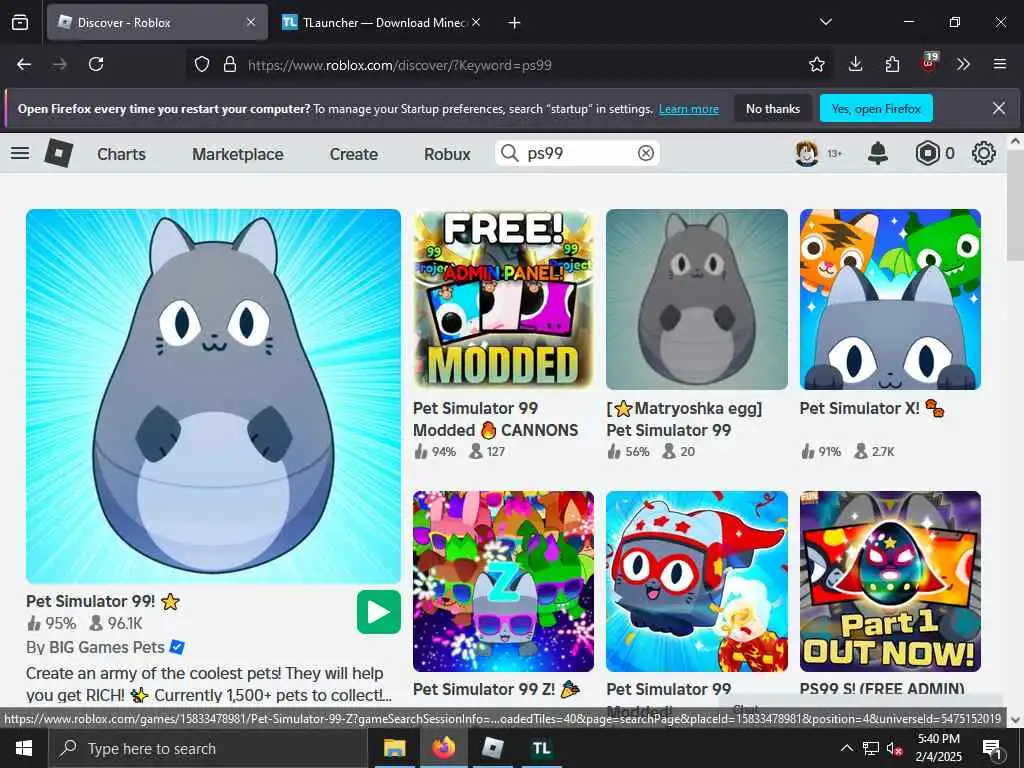
Task: Open the user avatar profile
Action: [x=807, y=153]
